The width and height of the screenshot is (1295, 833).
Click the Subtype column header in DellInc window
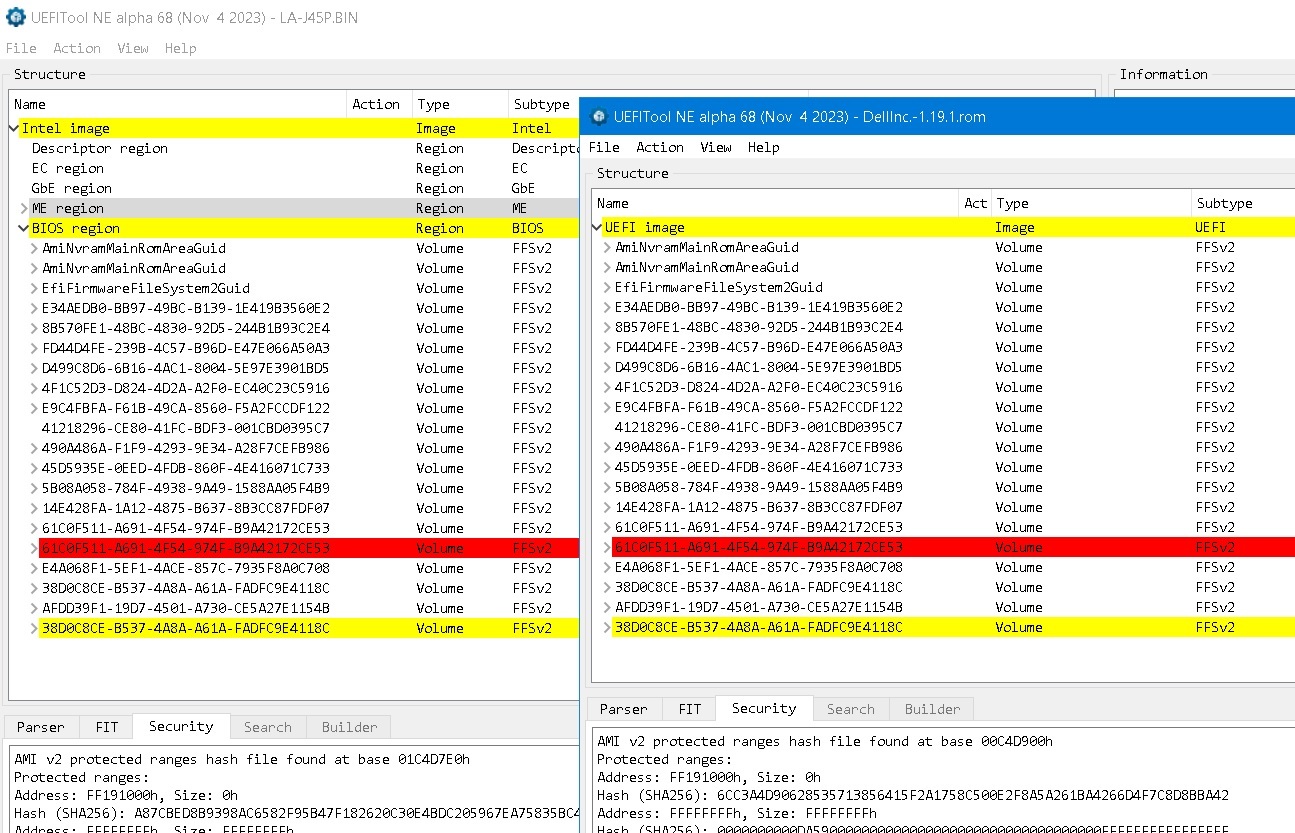[x=1223, y=203]
